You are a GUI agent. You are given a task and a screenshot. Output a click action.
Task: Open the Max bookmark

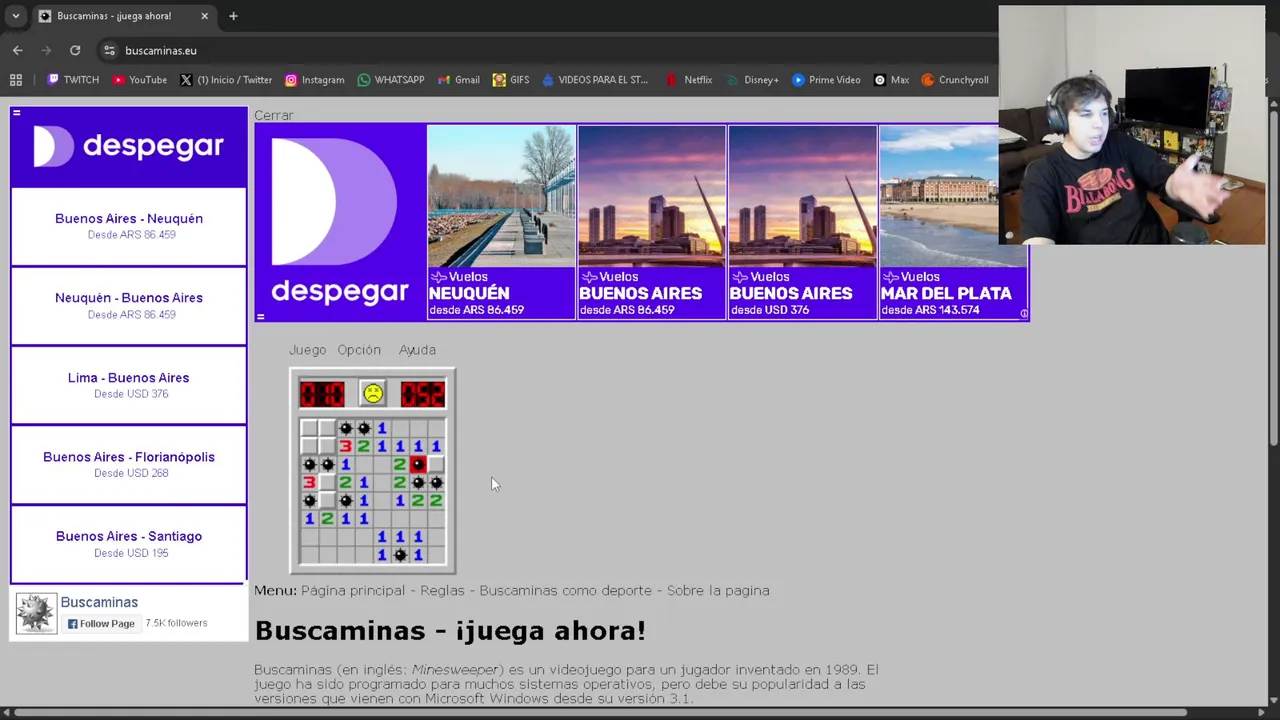(891, 80)
